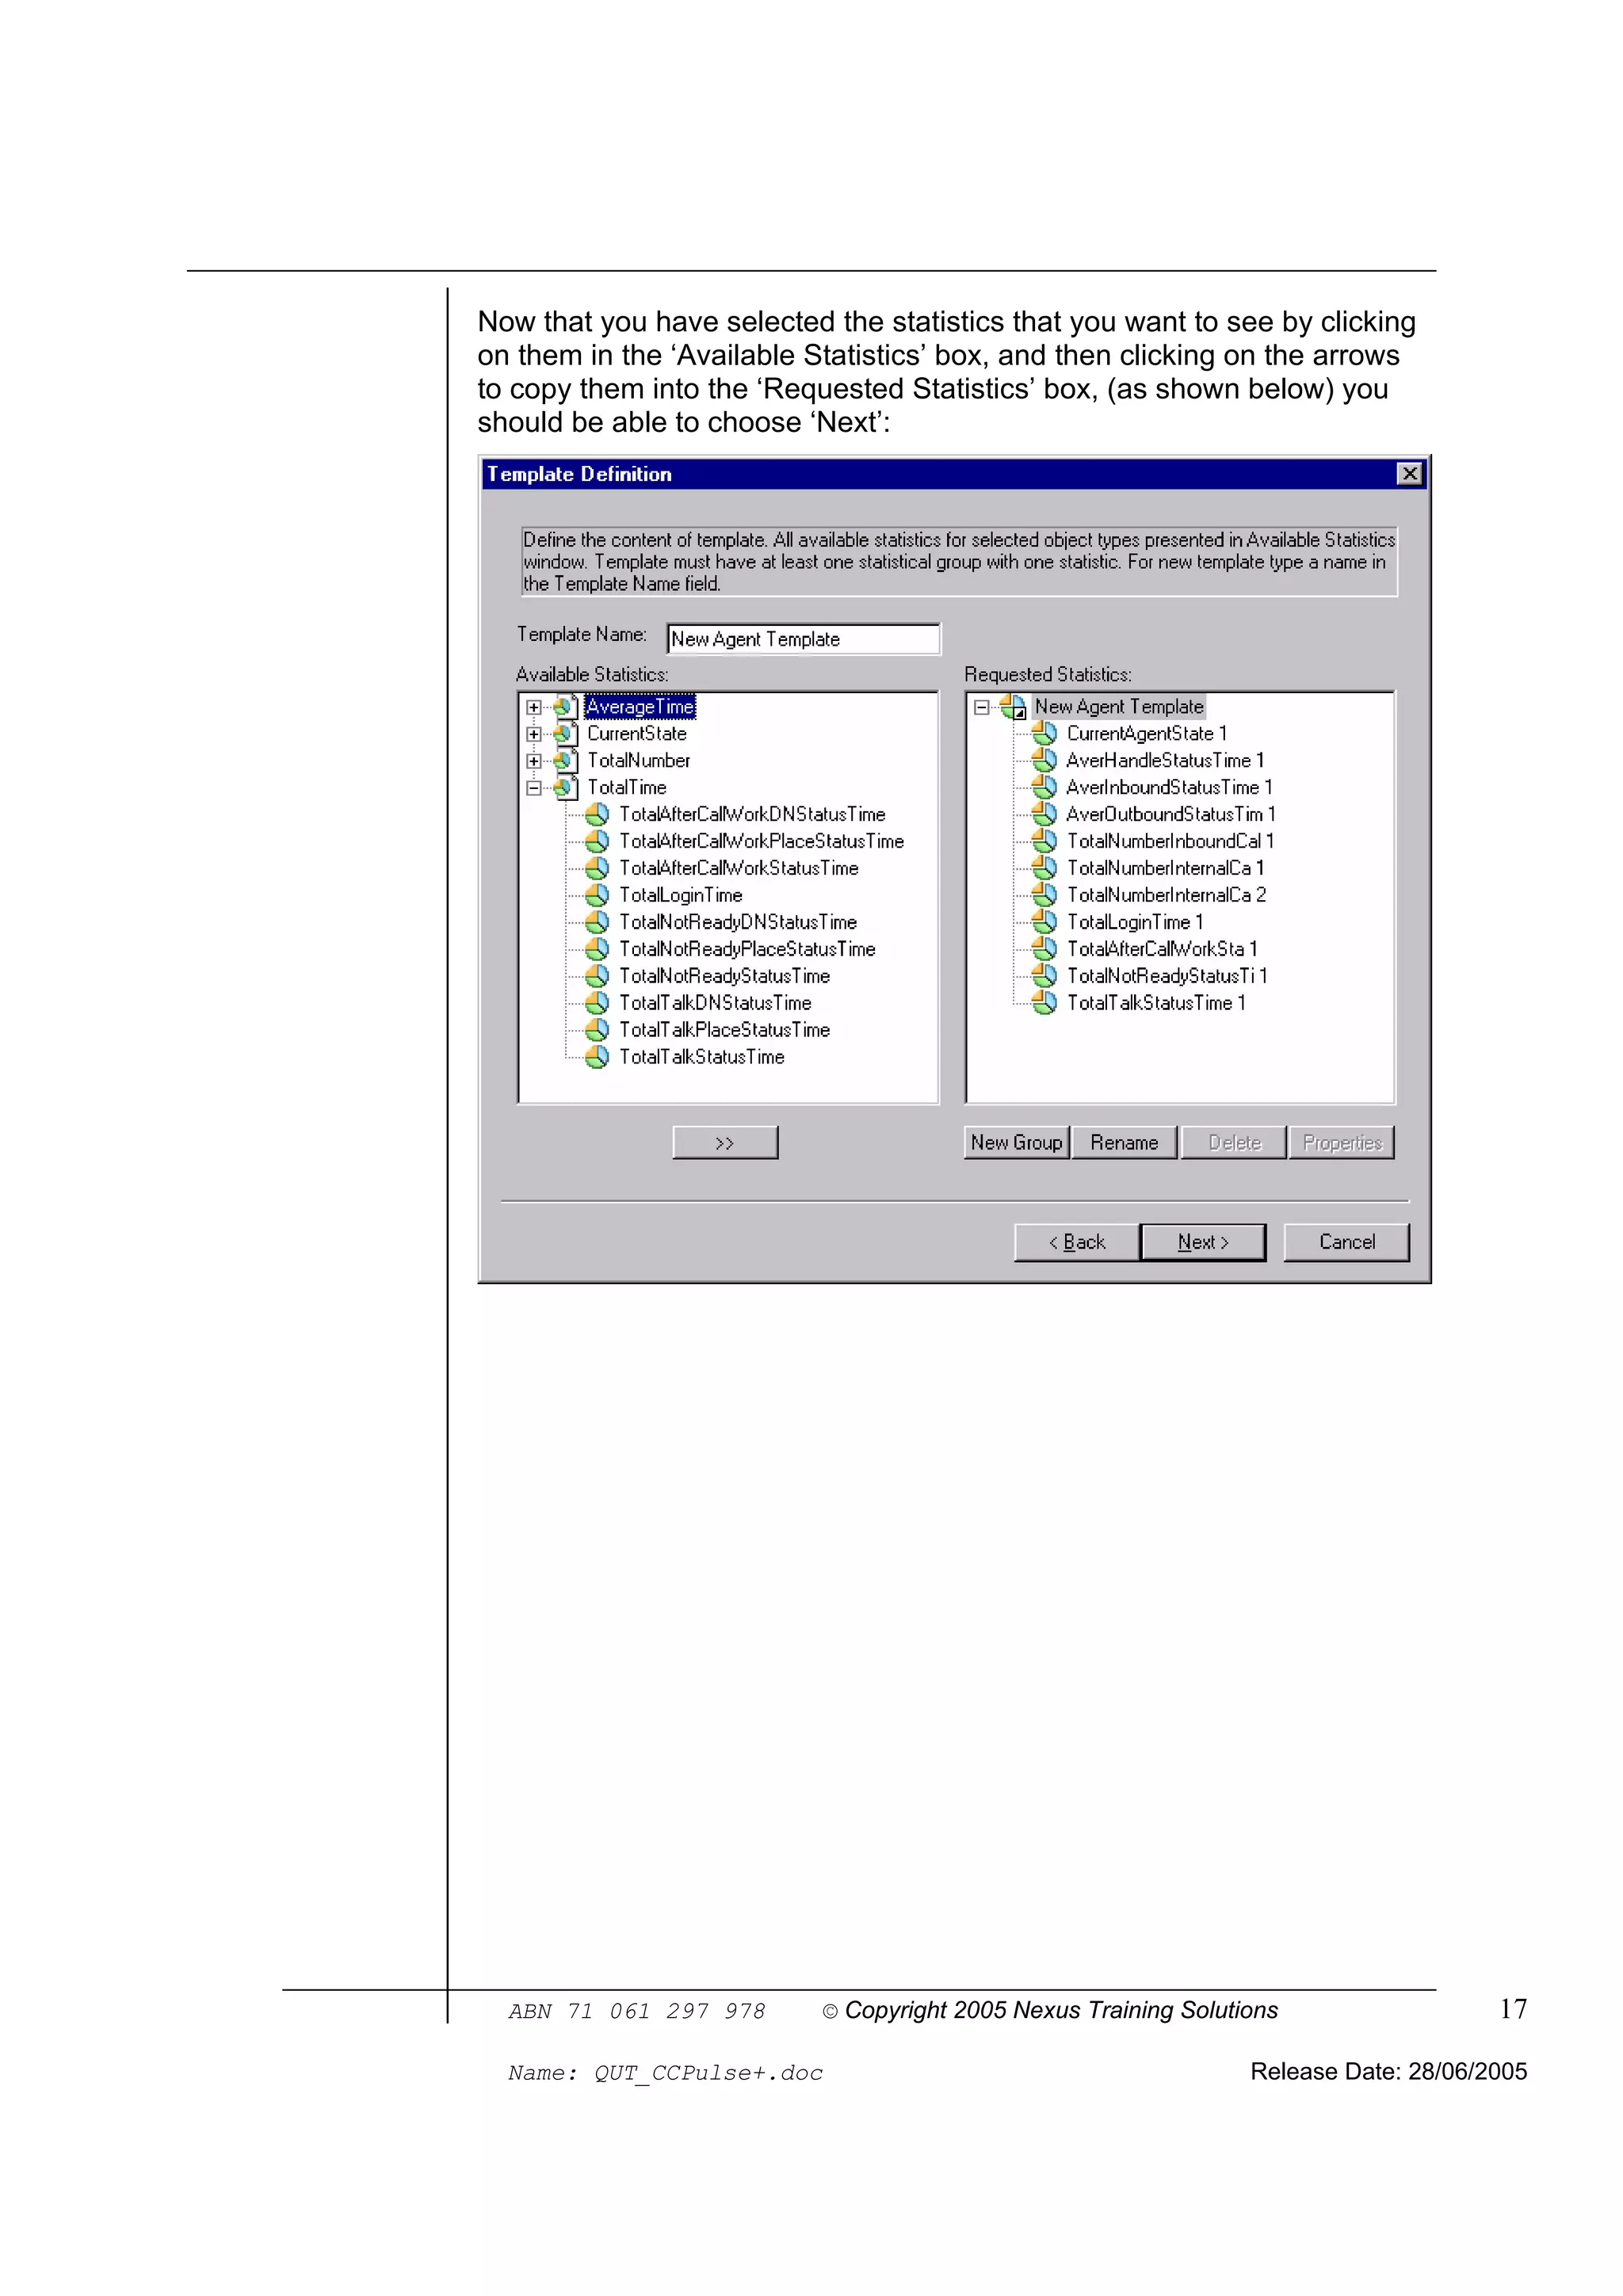Screen dimensions: 1623x2296
Task: Click the TotalLoginTime pie chart icon
Action: tap(597, 895)
